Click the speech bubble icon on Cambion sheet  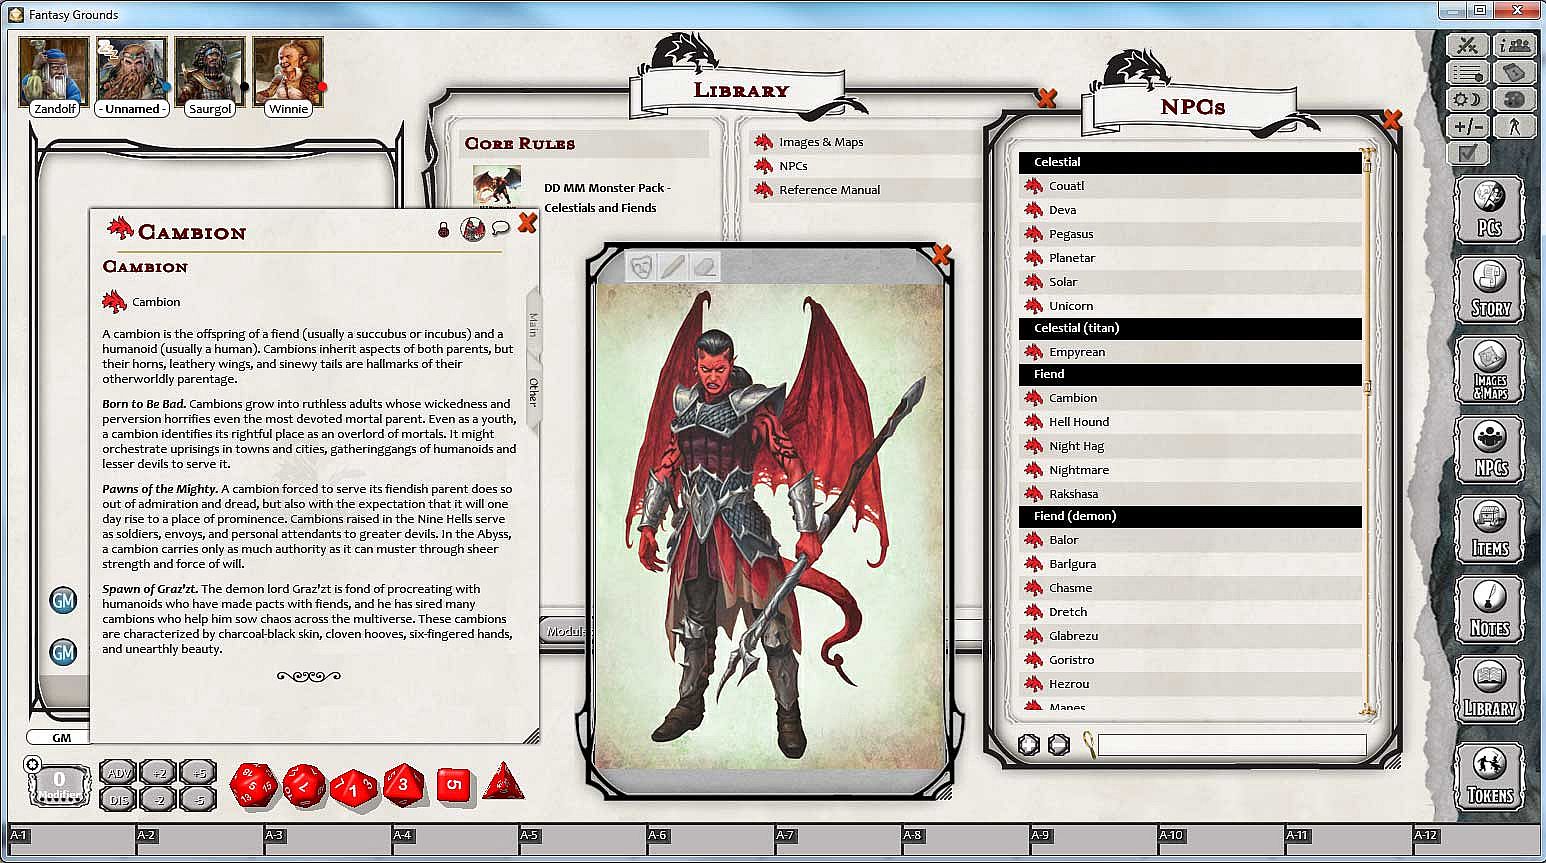pyautogui.click(x=500, y=229)
